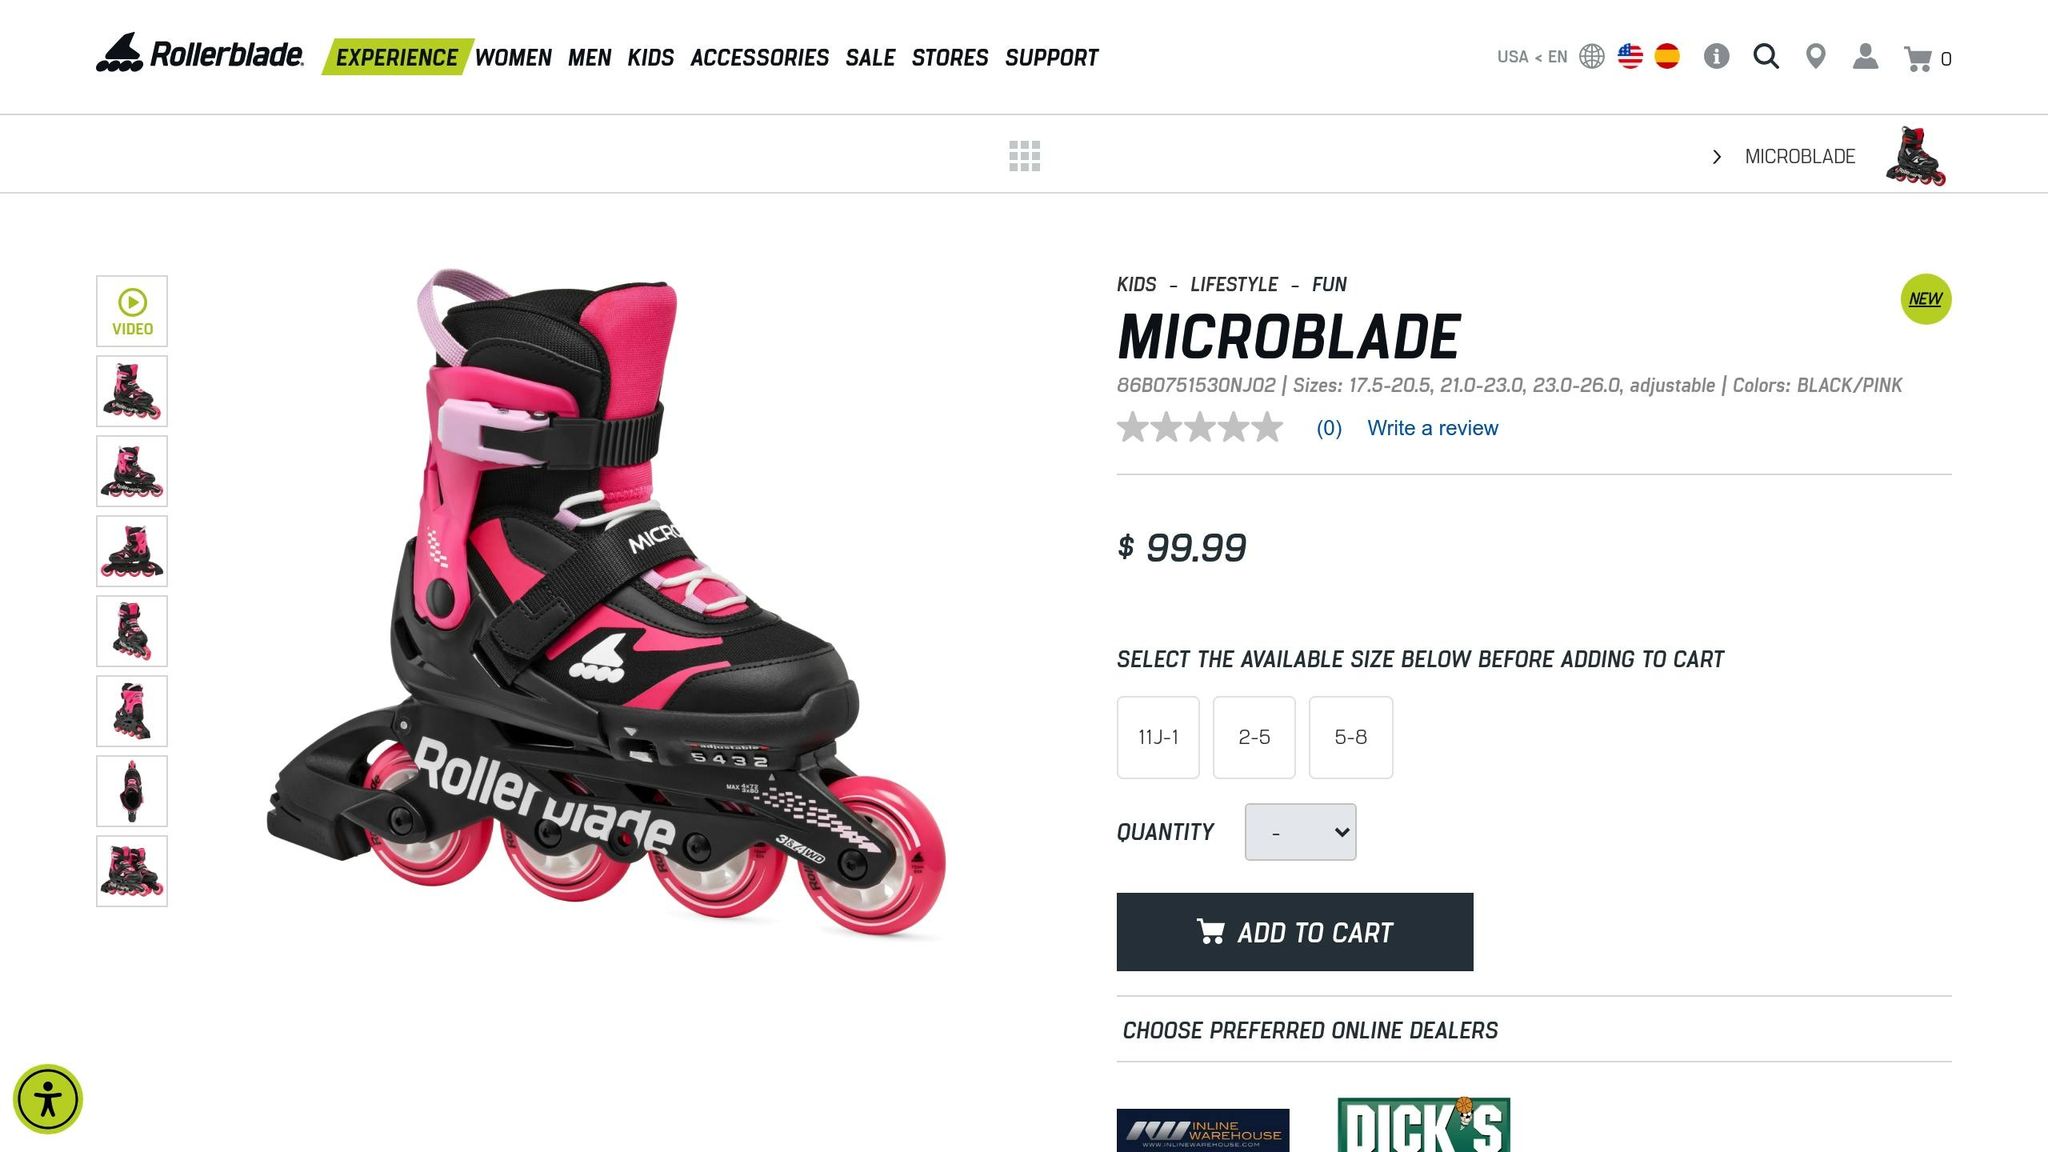Image resolution: width=2048 pixels, height=1152 pixels.
Task: Rate the product five stars
Action: click(x=1266, y=427)
